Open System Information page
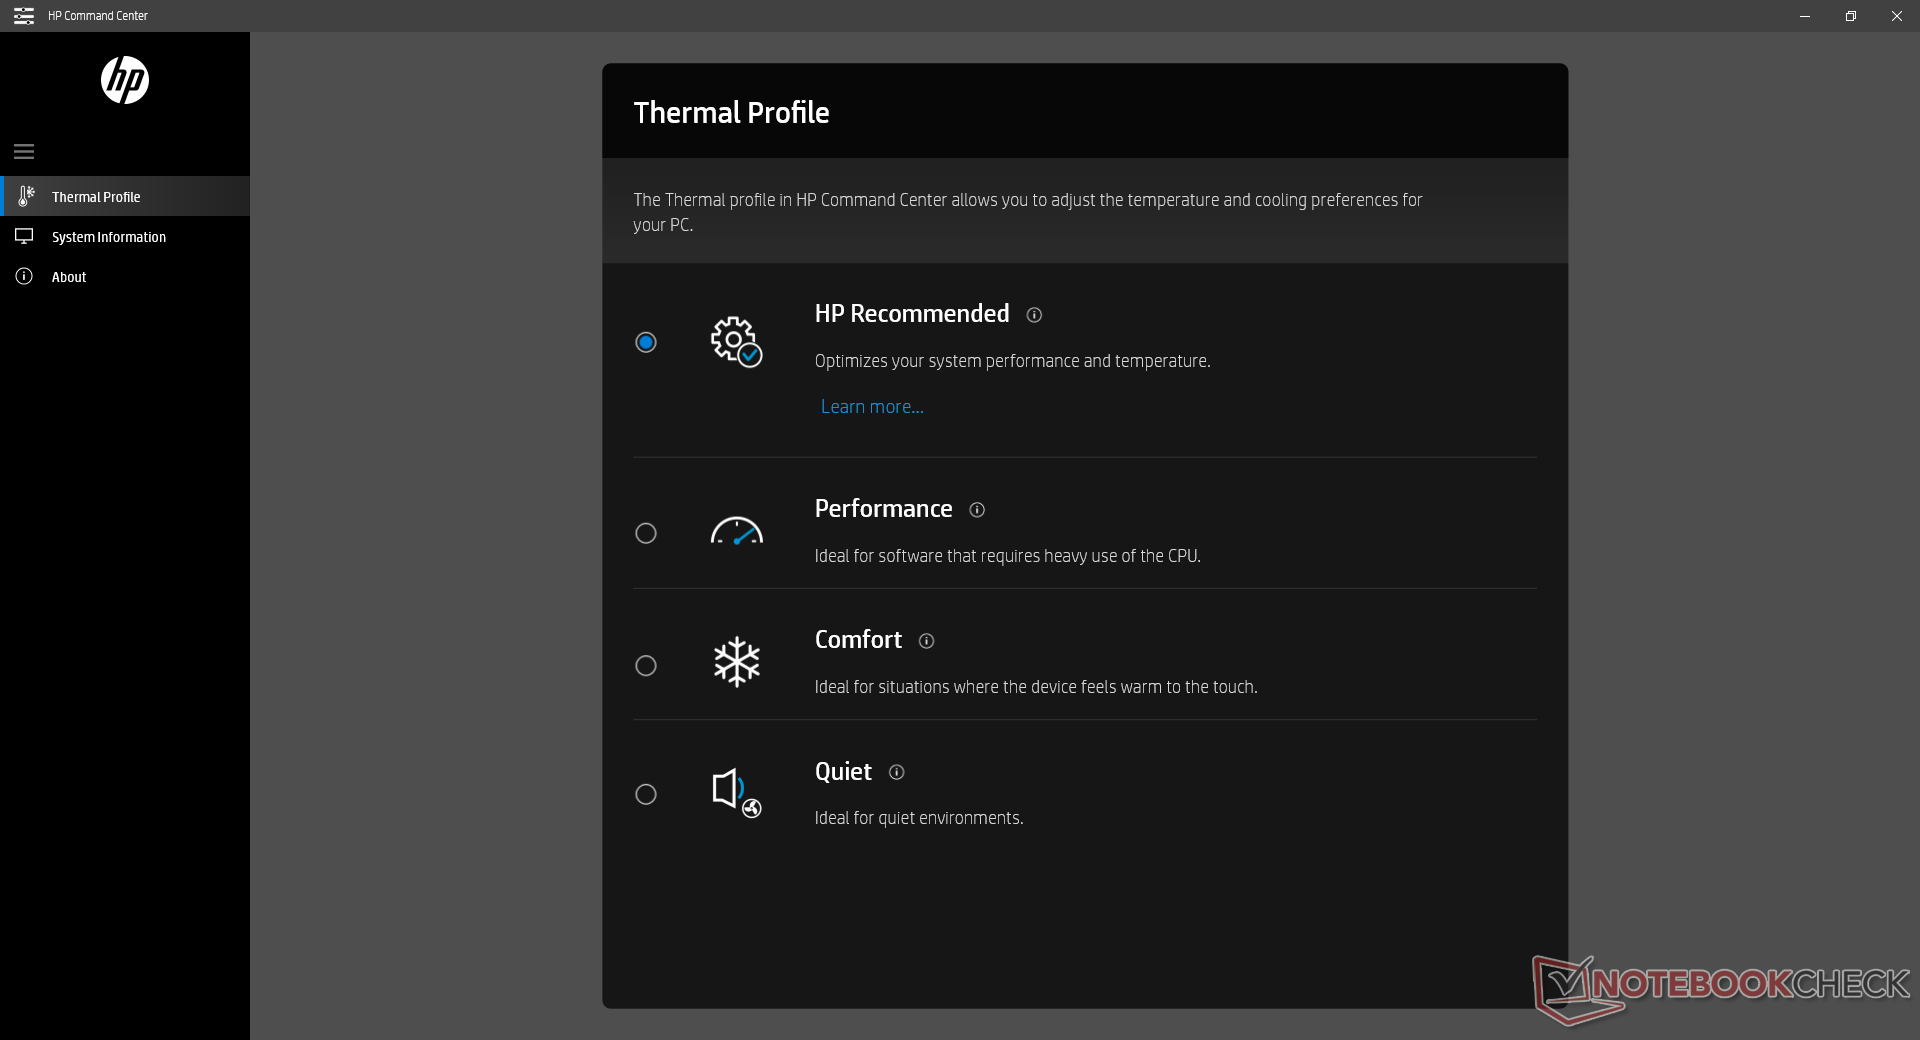The height and width of the screenshot is (1040, 1920). click(x=108, y=237)
